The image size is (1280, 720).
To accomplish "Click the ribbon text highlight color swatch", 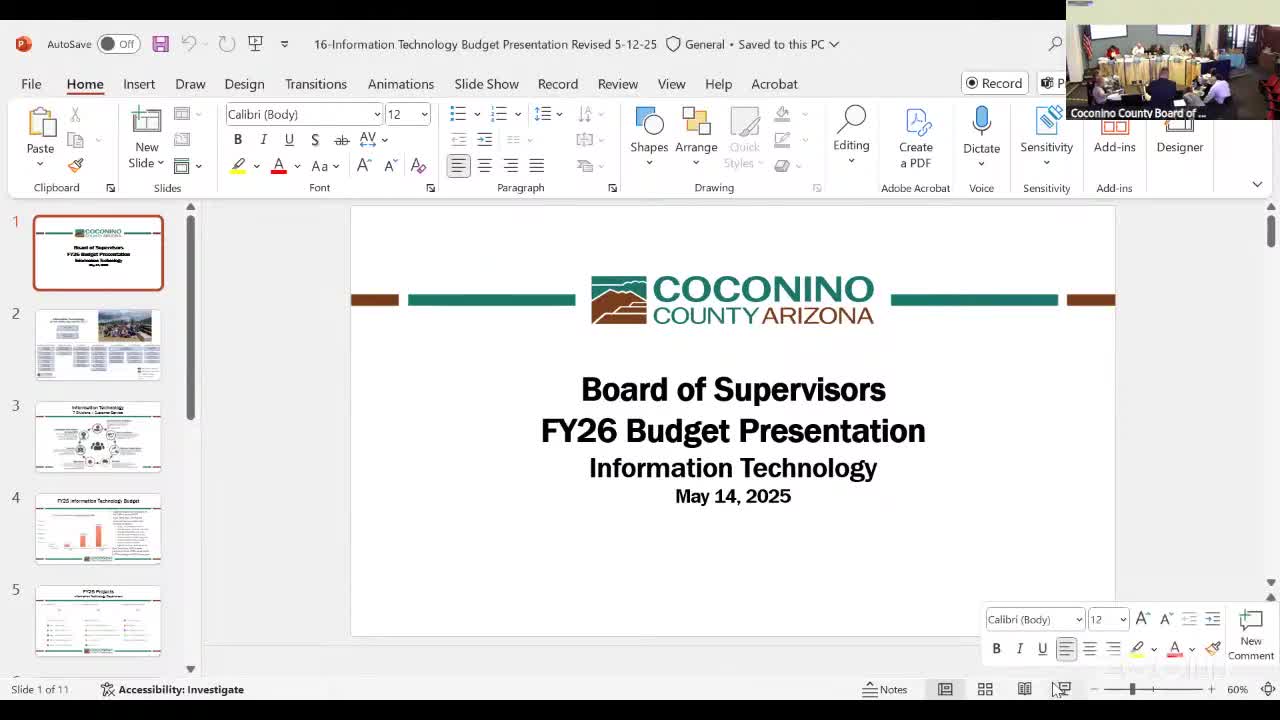I will (x=238, y=166).
